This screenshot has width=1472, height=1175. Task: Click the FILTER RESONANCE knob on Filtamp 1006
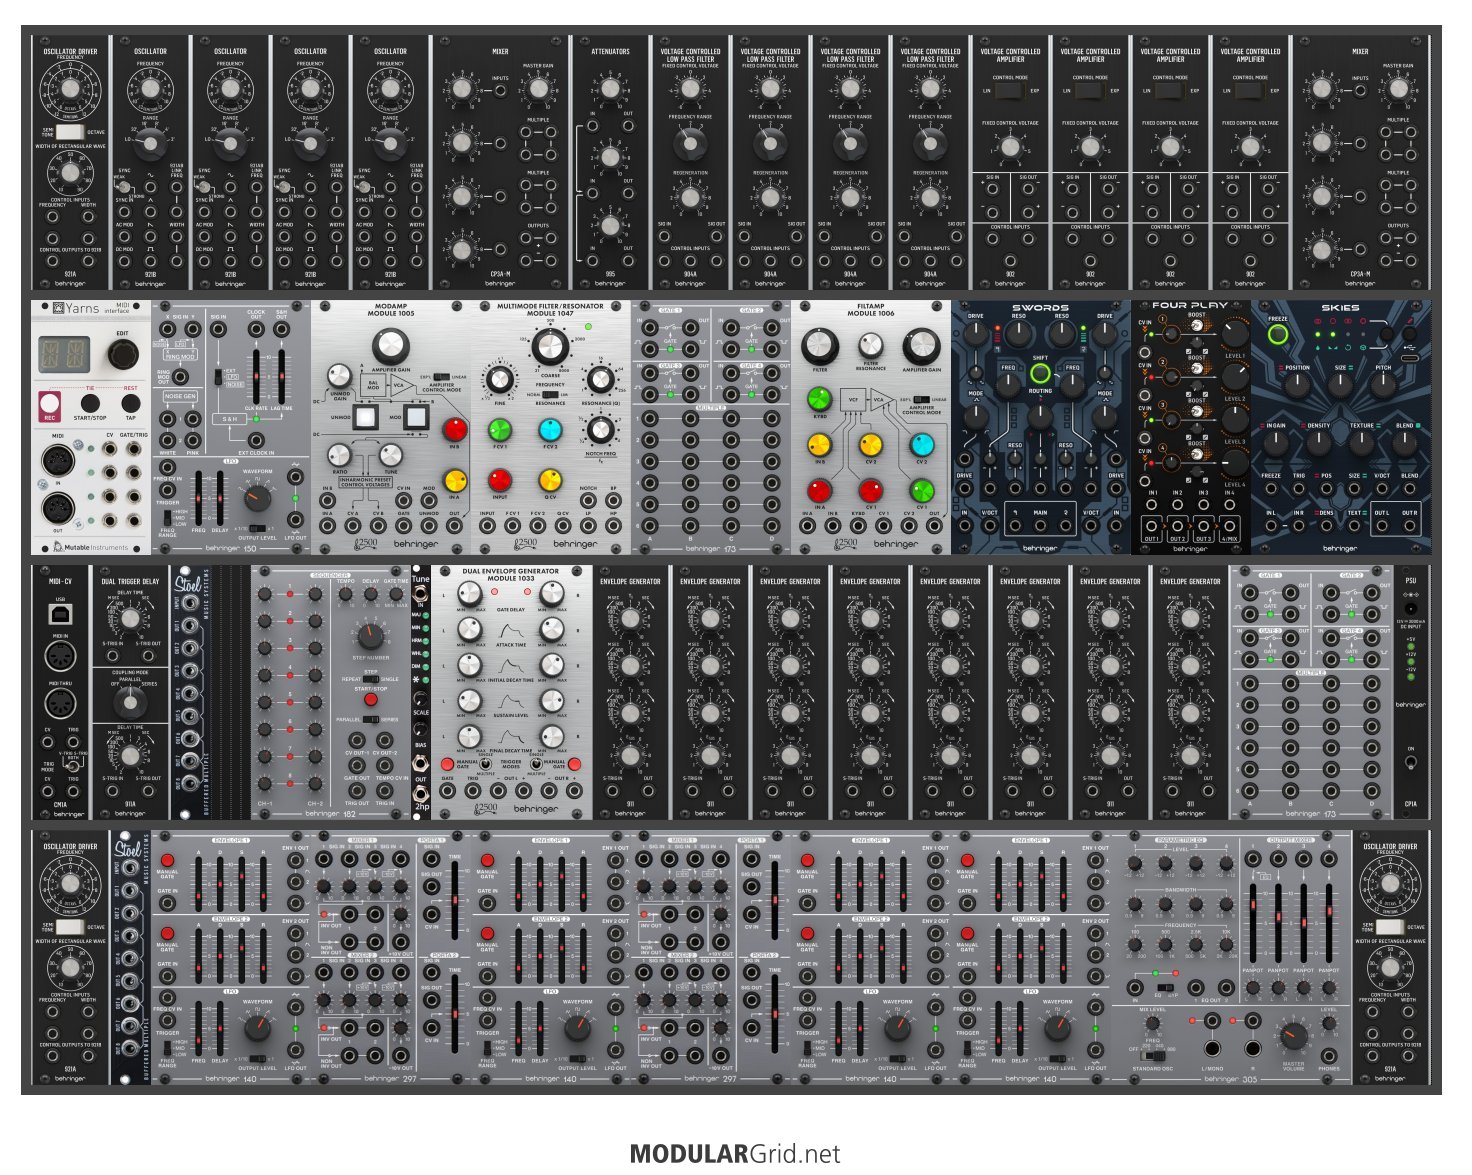[x=871, y=347]
